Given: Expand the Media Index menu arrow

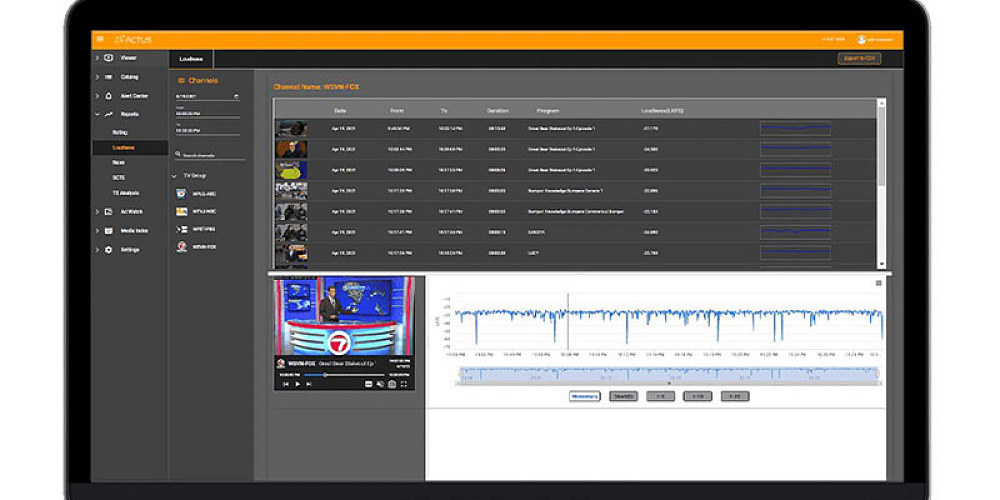Looking at the screenshot, I should 97,231.
